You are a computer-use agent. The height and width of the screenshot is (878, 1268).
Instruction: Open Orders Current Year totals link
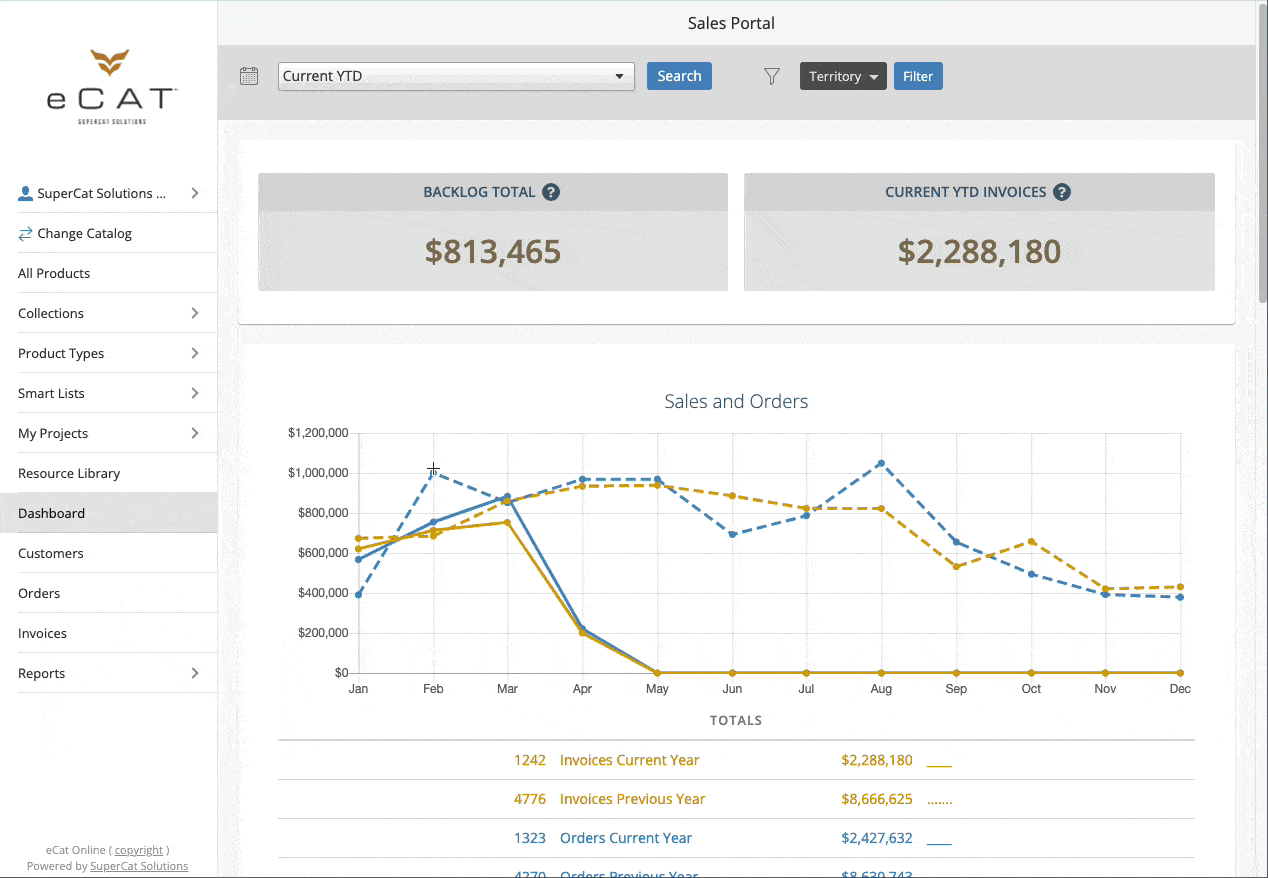coord(626,838)
